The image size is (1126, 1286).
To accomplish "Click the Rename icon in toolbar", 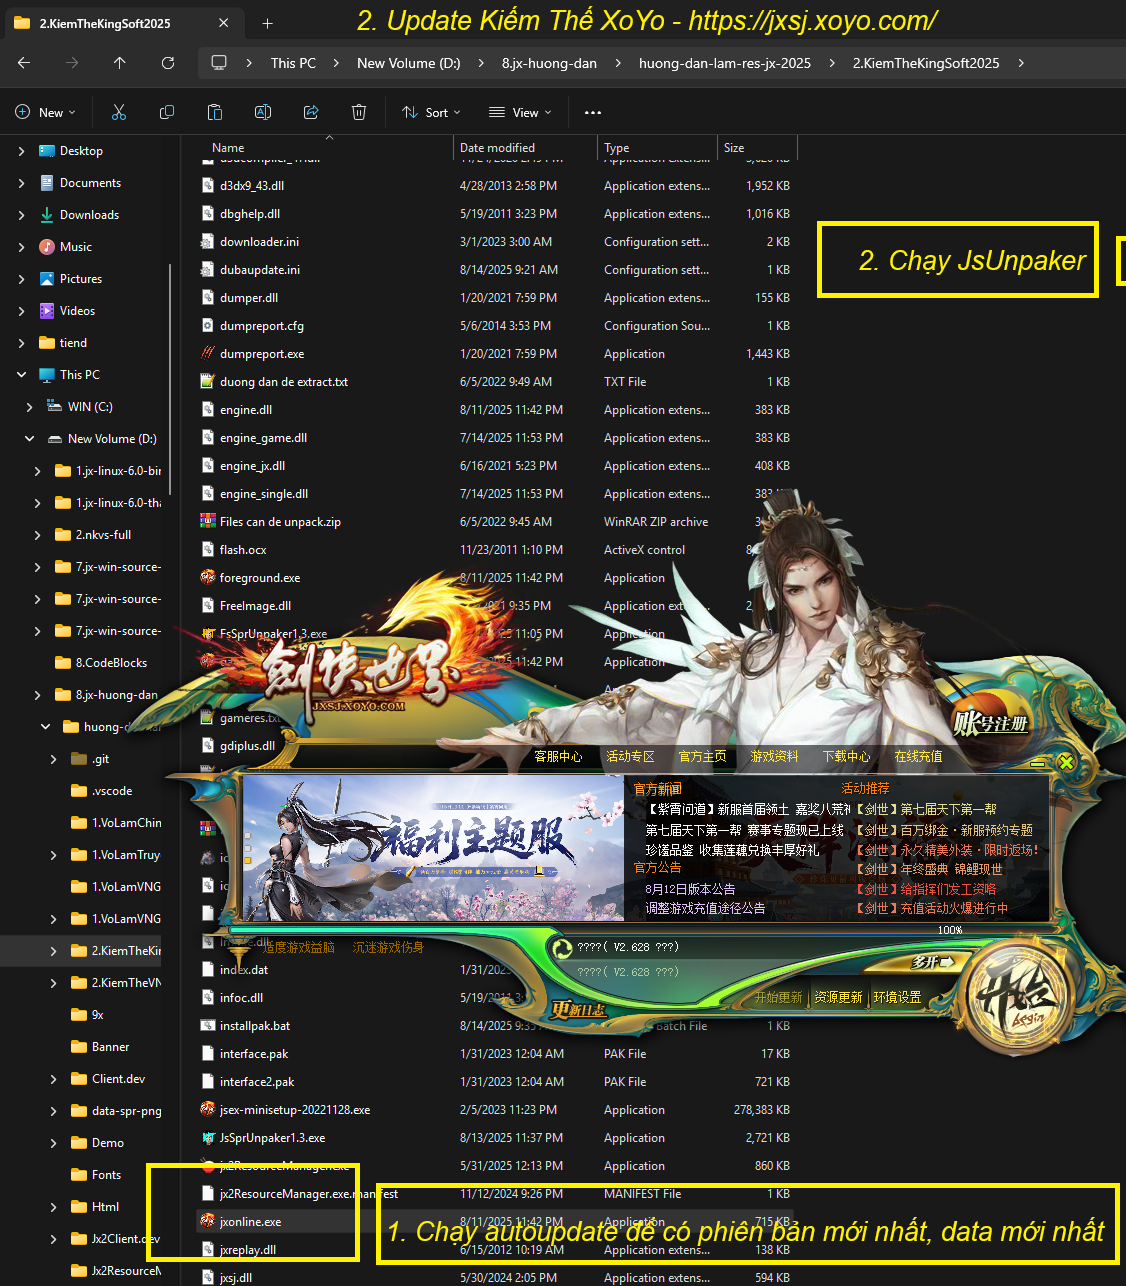I will point(263,112).
